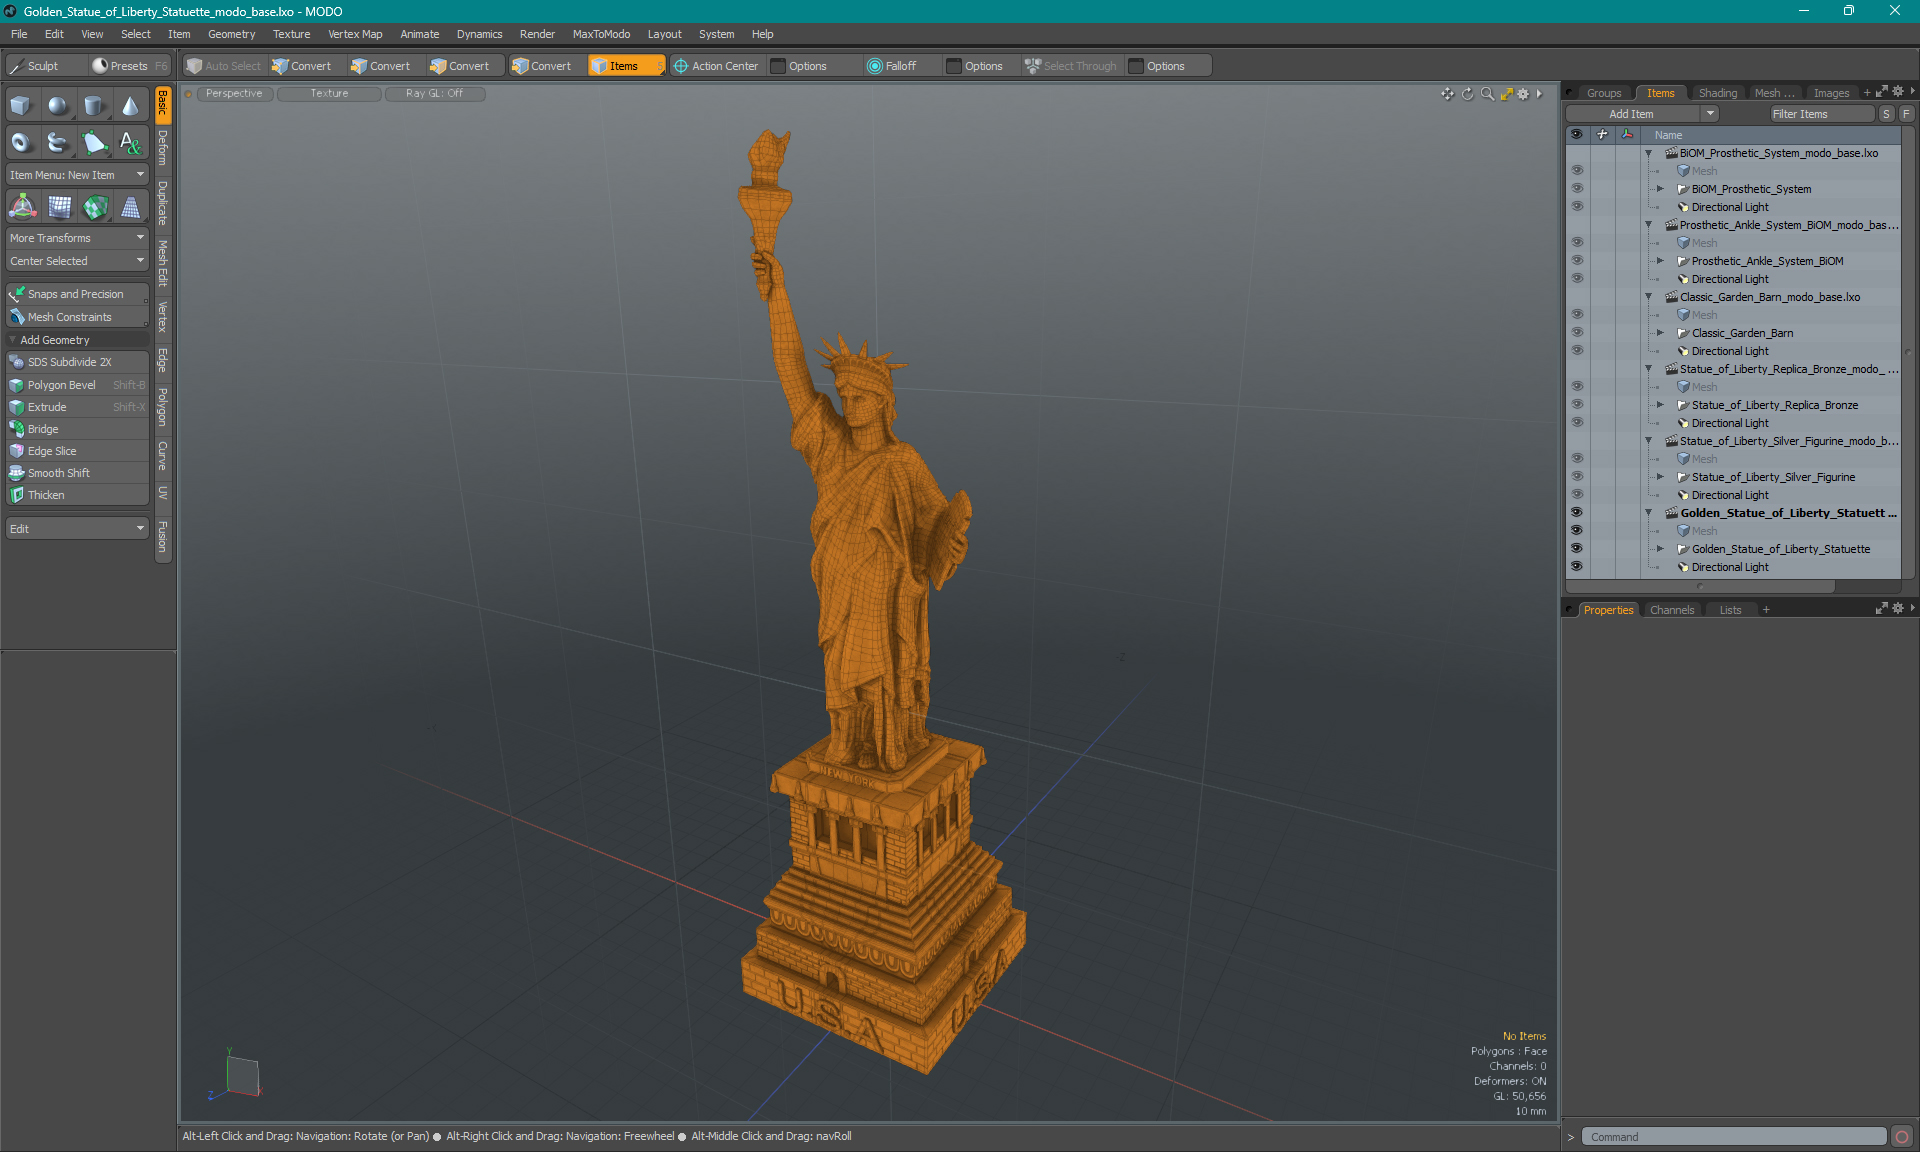Toggle visibility of Statue_of_Liberty_Silver_Figurine item
This screenshot has width=1920, height=1152.
coord(1577,477)
